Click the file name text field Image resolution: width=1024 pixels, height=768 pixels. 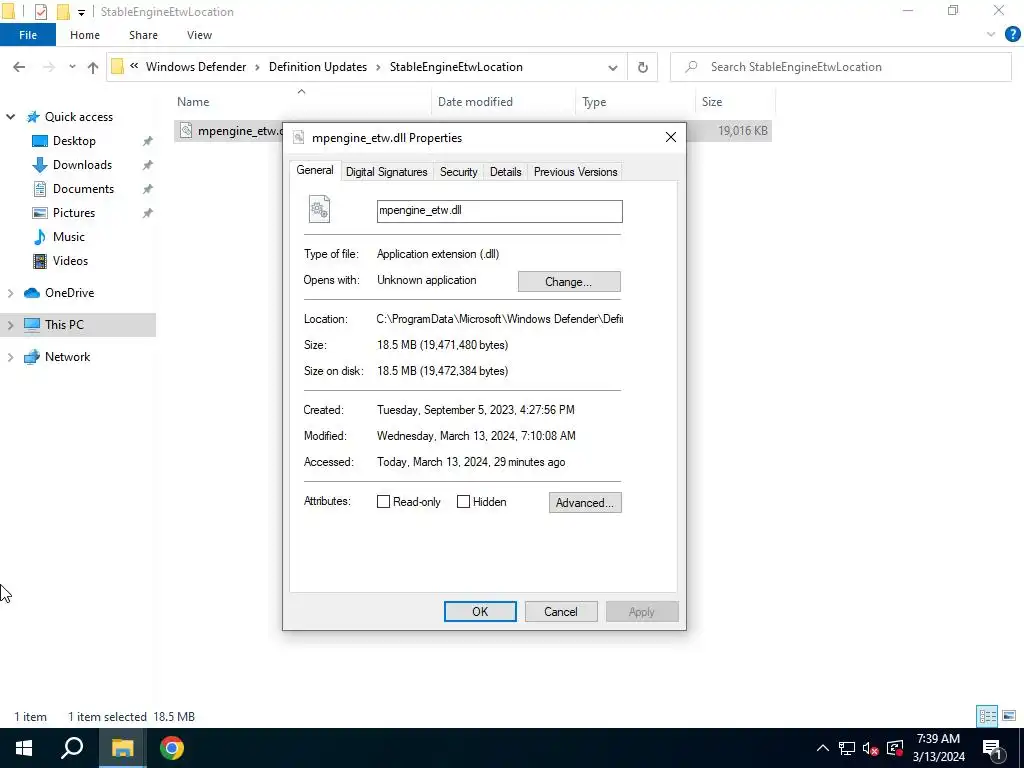click(x=500, y=211)
